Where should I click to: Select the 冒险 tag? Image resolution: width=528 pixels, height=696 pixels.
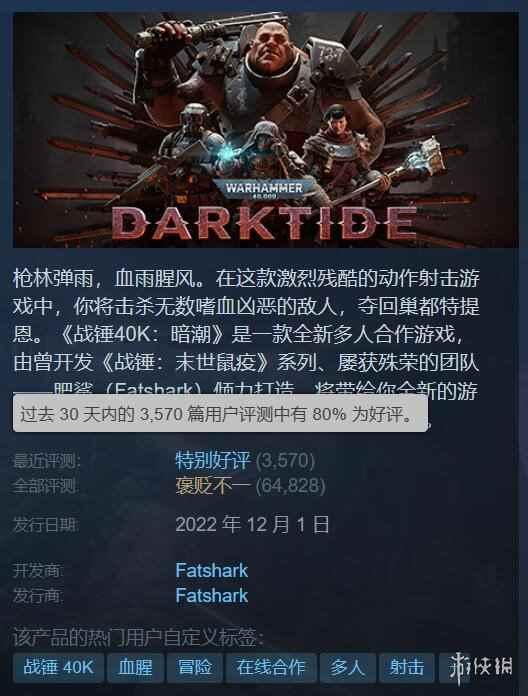tap(194, 667)
